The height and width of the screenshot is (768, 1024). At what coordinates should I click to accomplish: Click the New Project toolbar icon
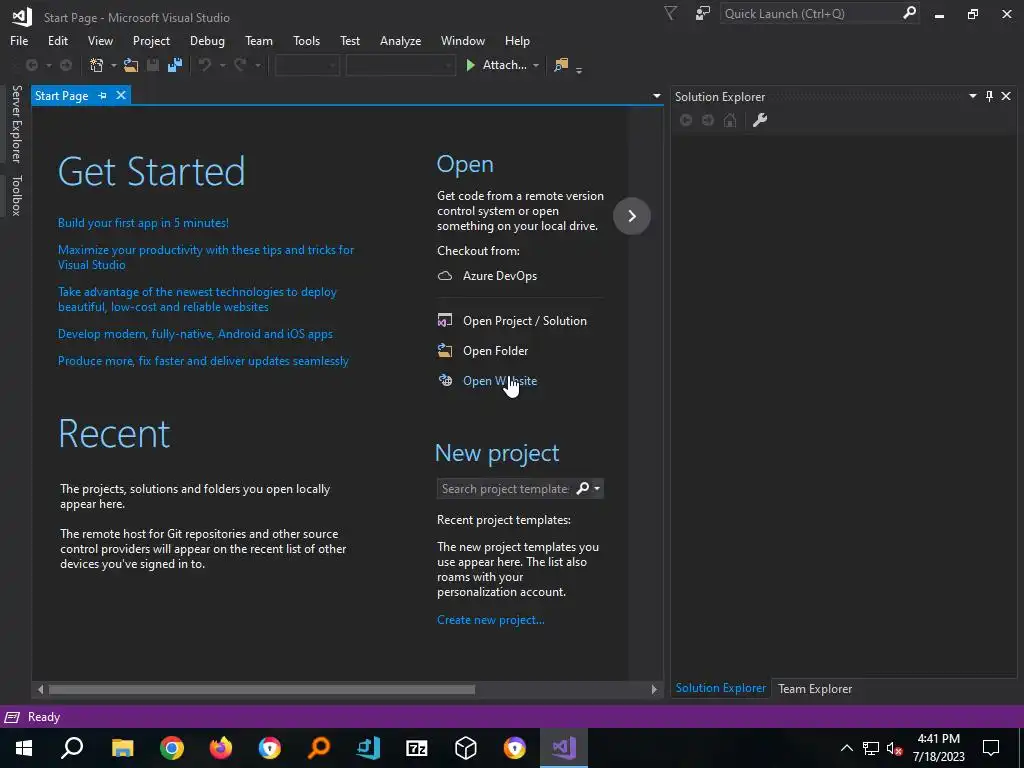tap(97, 65)
